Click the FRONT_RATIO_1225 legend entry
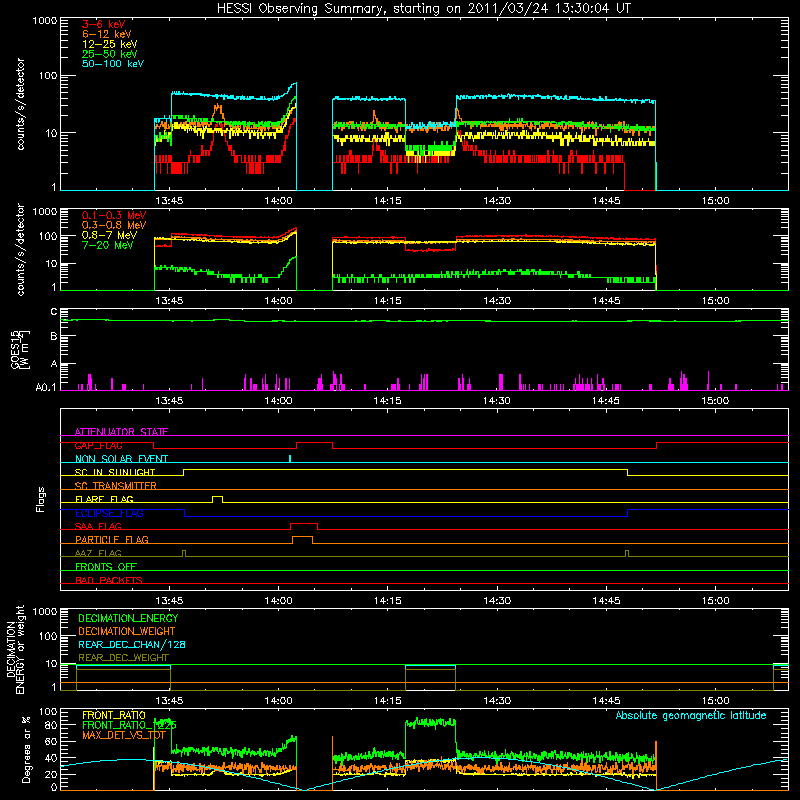800x800 pixels. (x=129, y=725)
